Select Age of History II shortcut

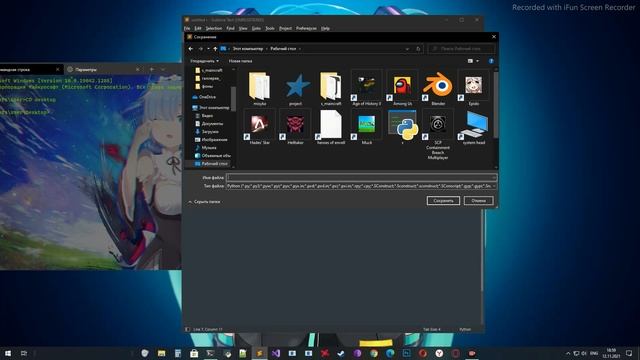click(367, 88)
